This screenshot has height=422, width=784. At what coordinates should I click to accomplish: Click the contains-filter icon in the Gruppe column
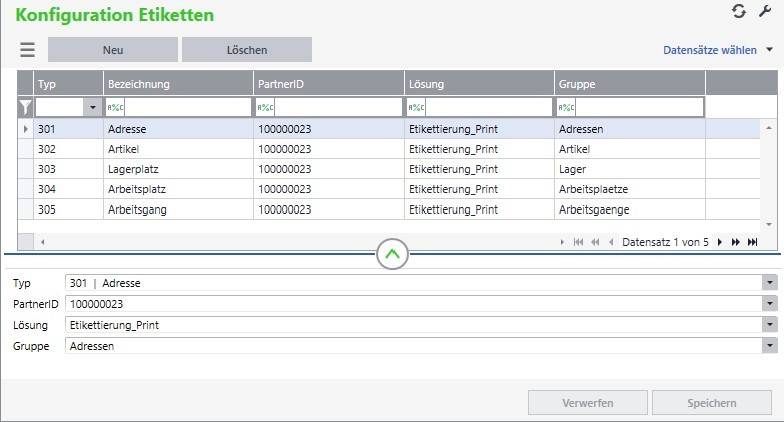click(x=566, y=107)
